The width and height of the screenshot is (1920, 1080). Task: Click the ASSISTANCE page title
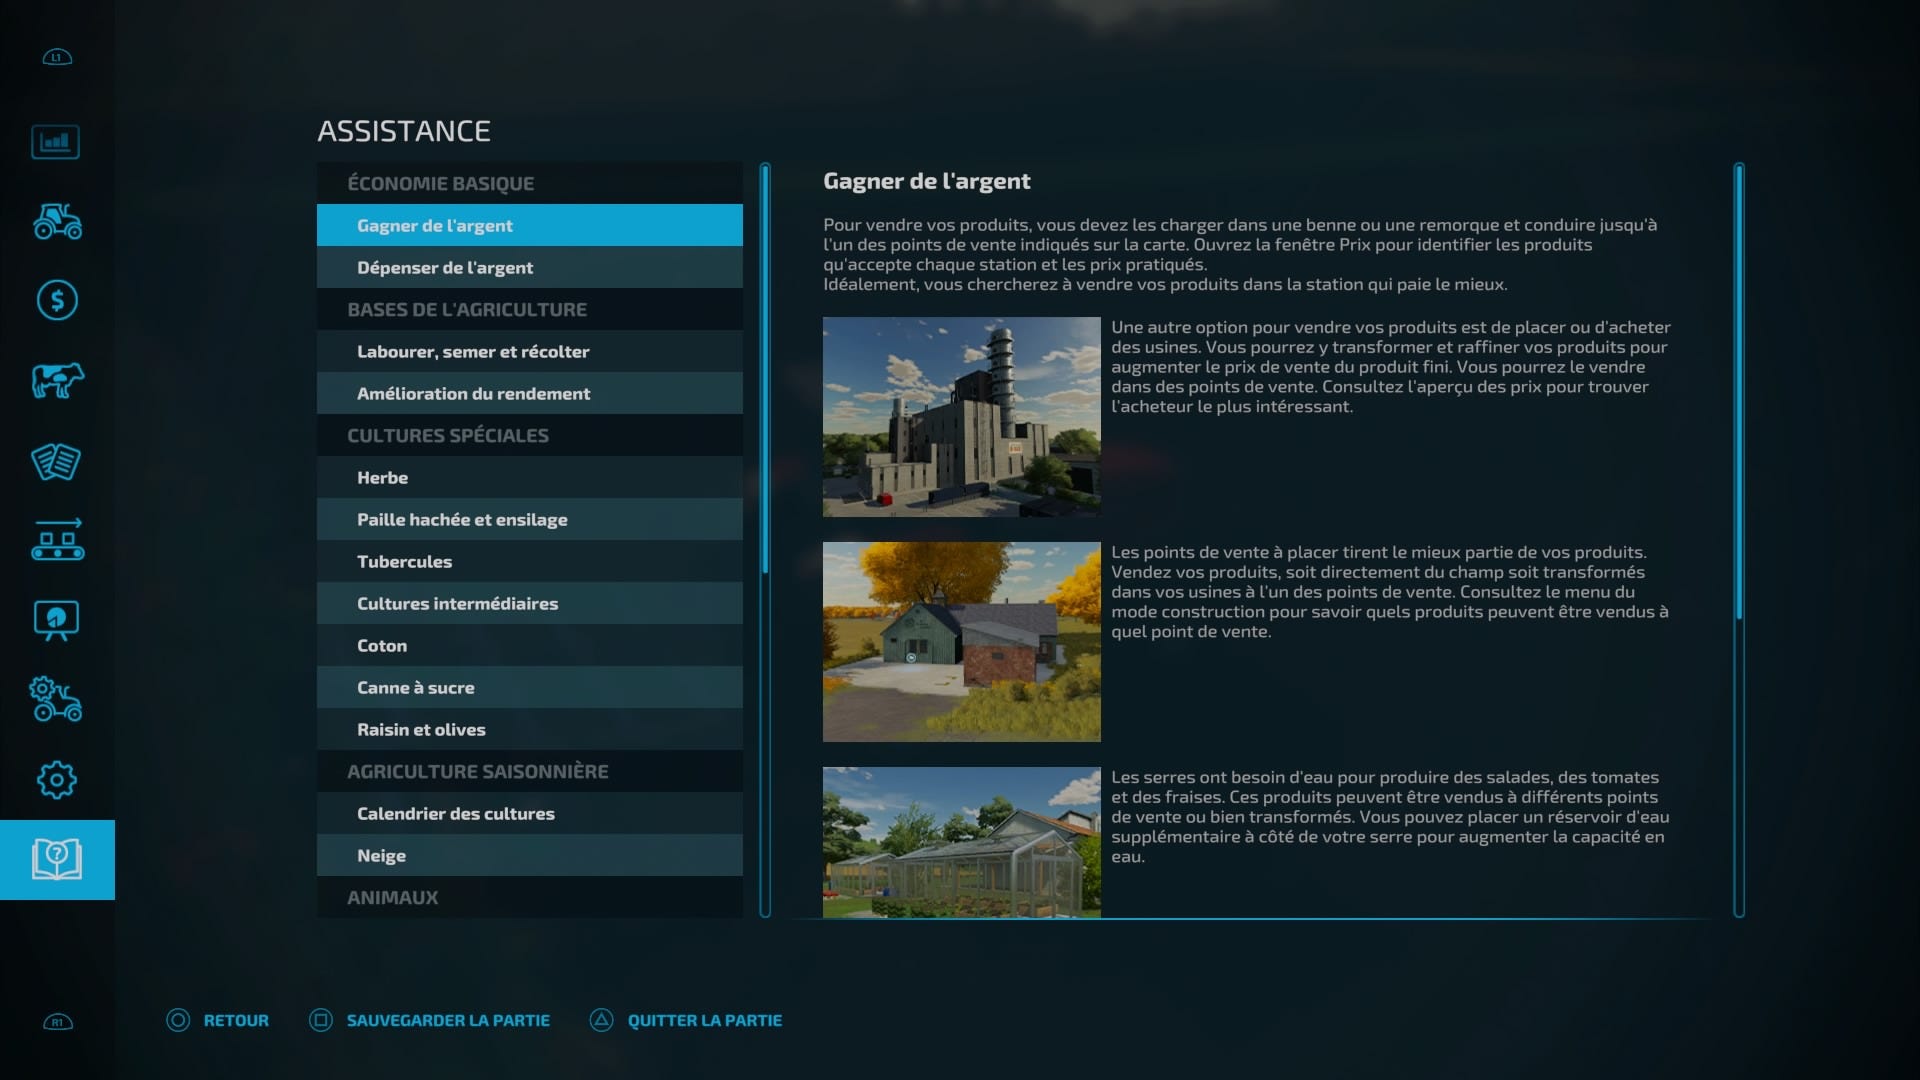tap(404, 131)
